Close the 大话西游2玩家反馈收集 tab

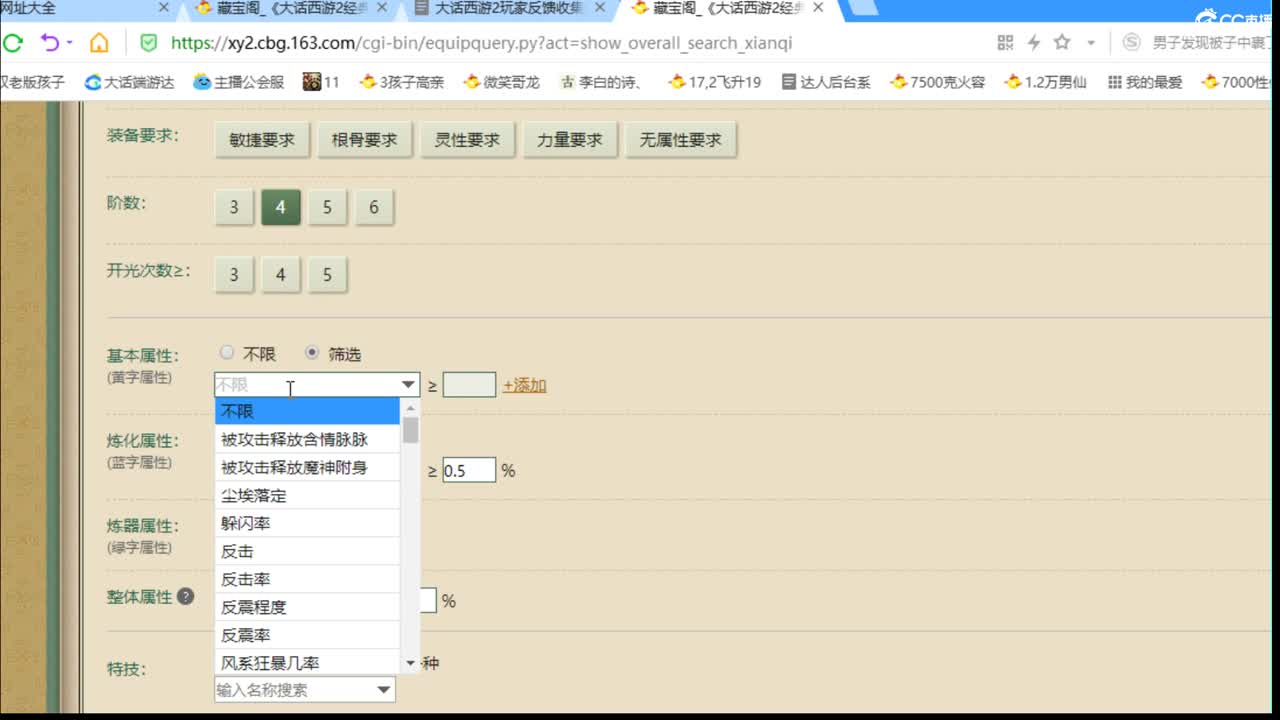pos(600,8)
